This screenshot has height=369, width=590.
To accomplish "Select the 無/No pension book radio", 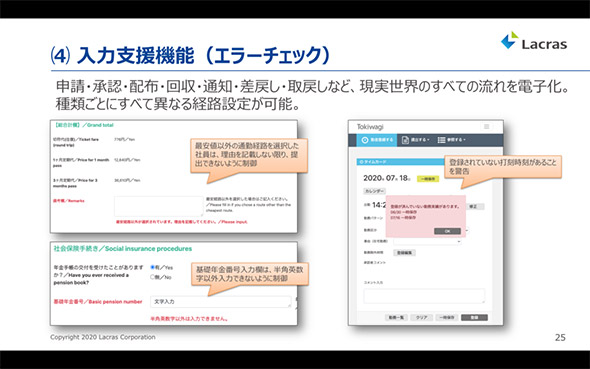I will pos(153,277).
